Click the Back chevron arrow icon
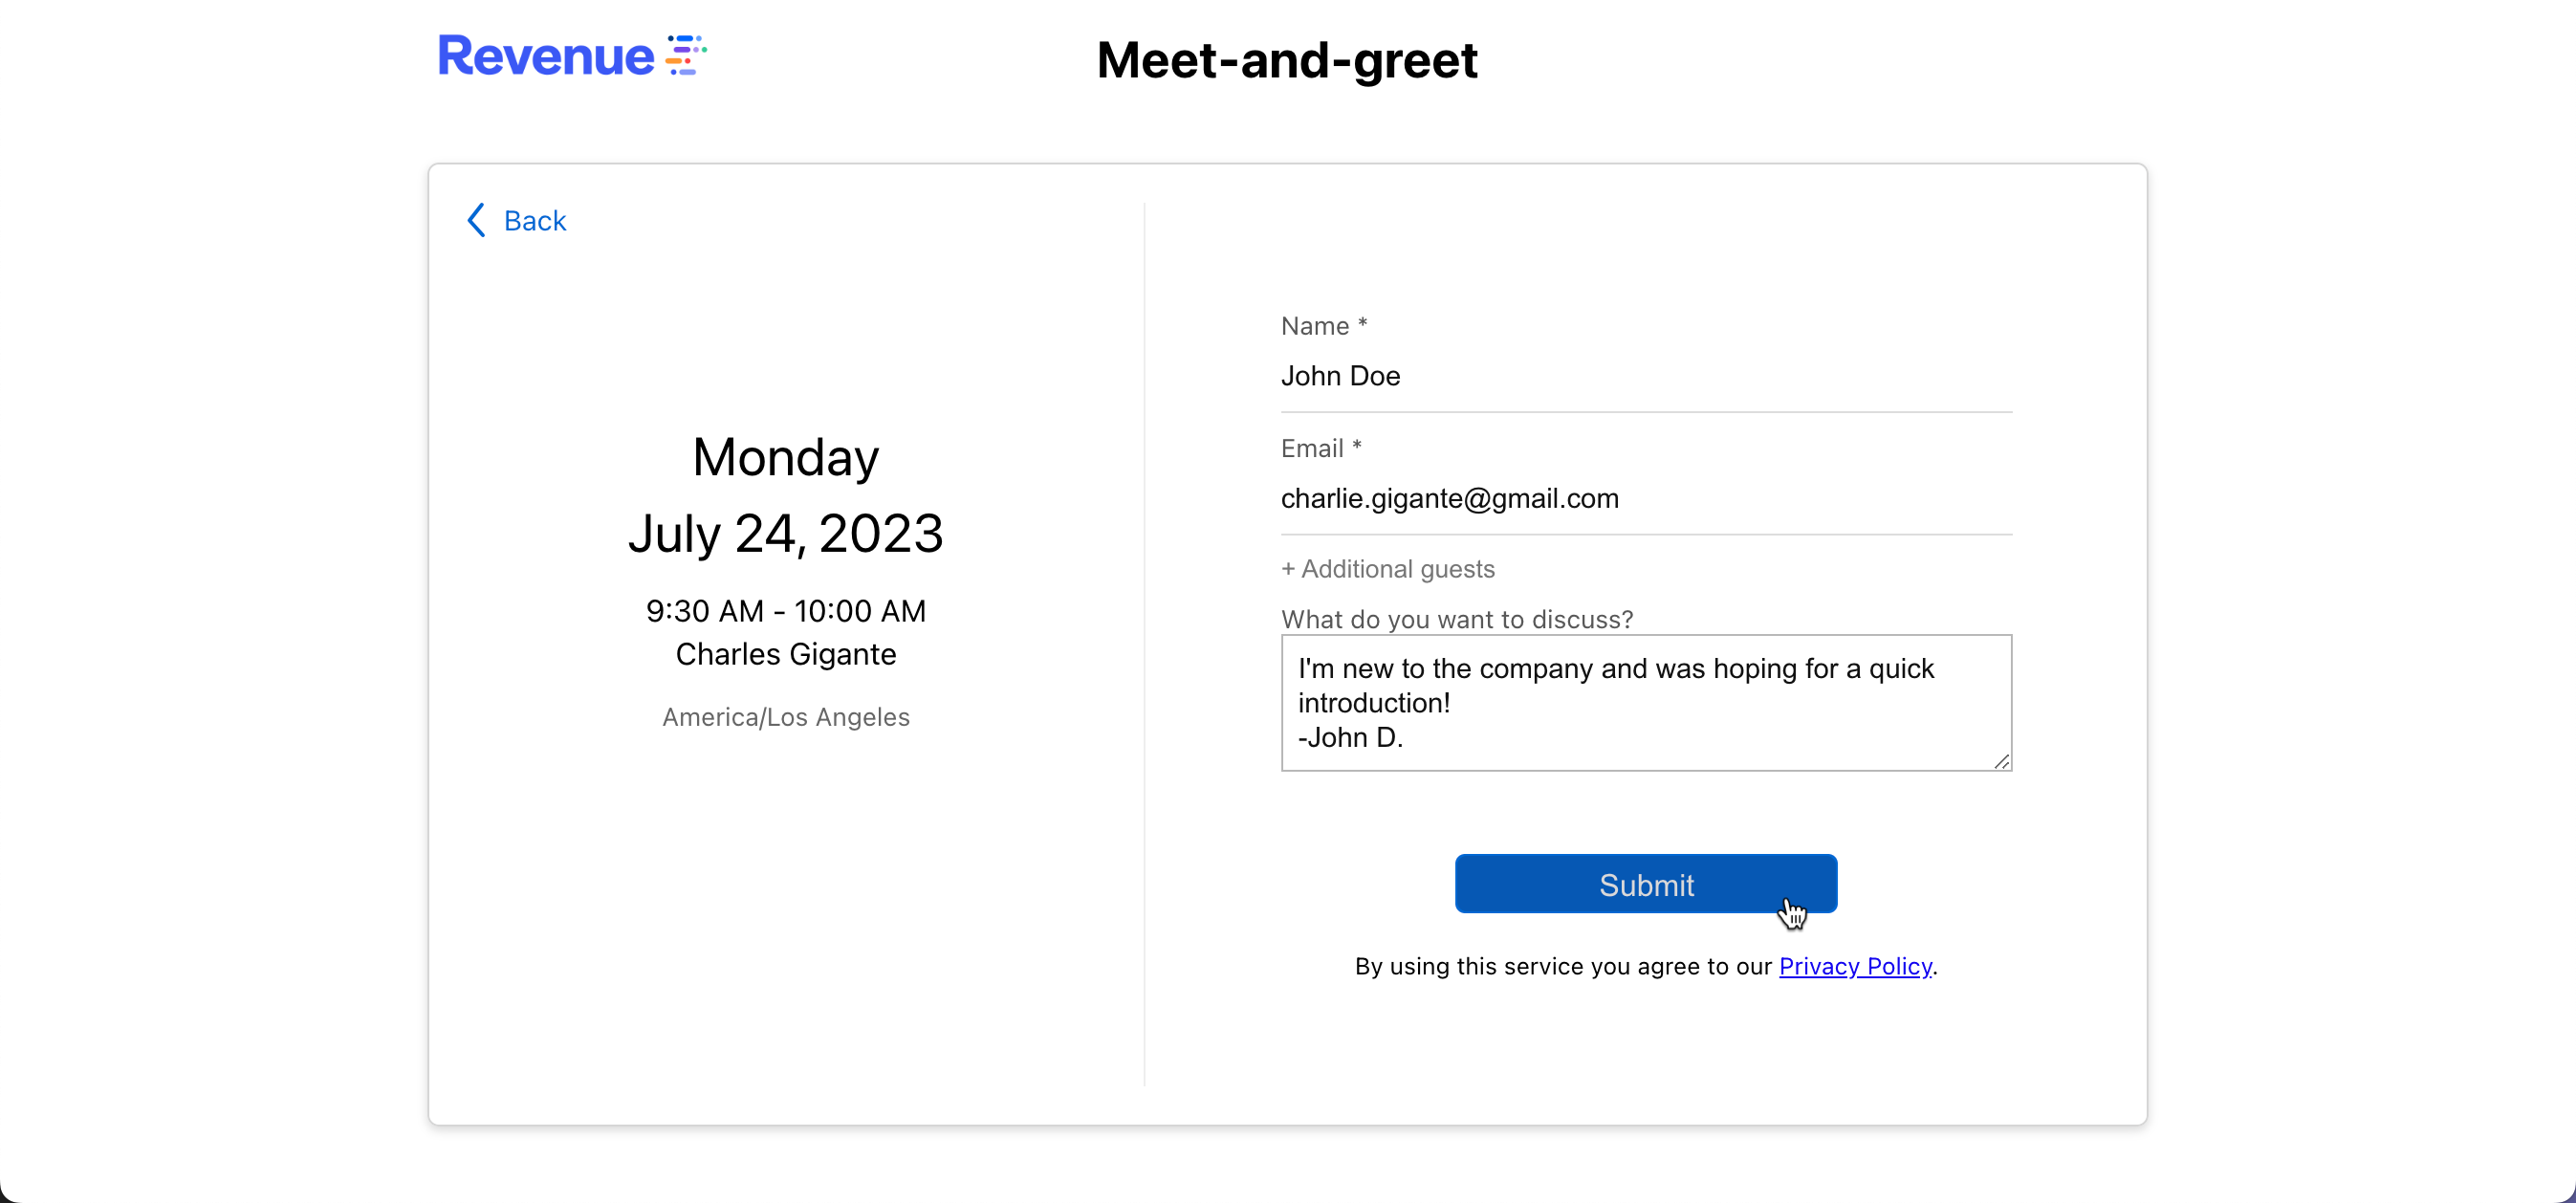This screenshot has height=1203, width=2576. (x=476, y=220)
